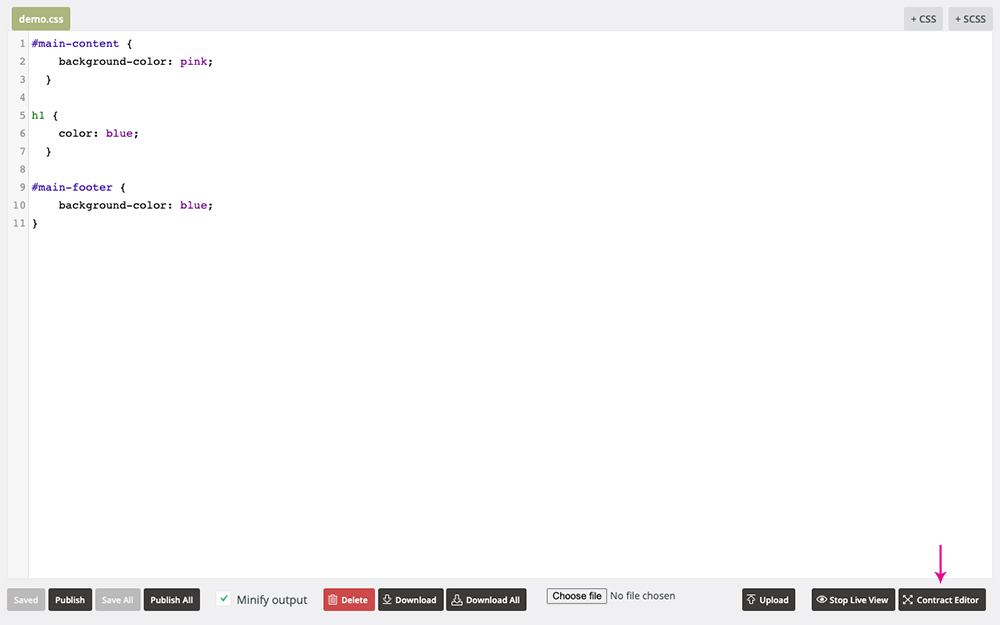Open the Choose file picker

[577, 596]
